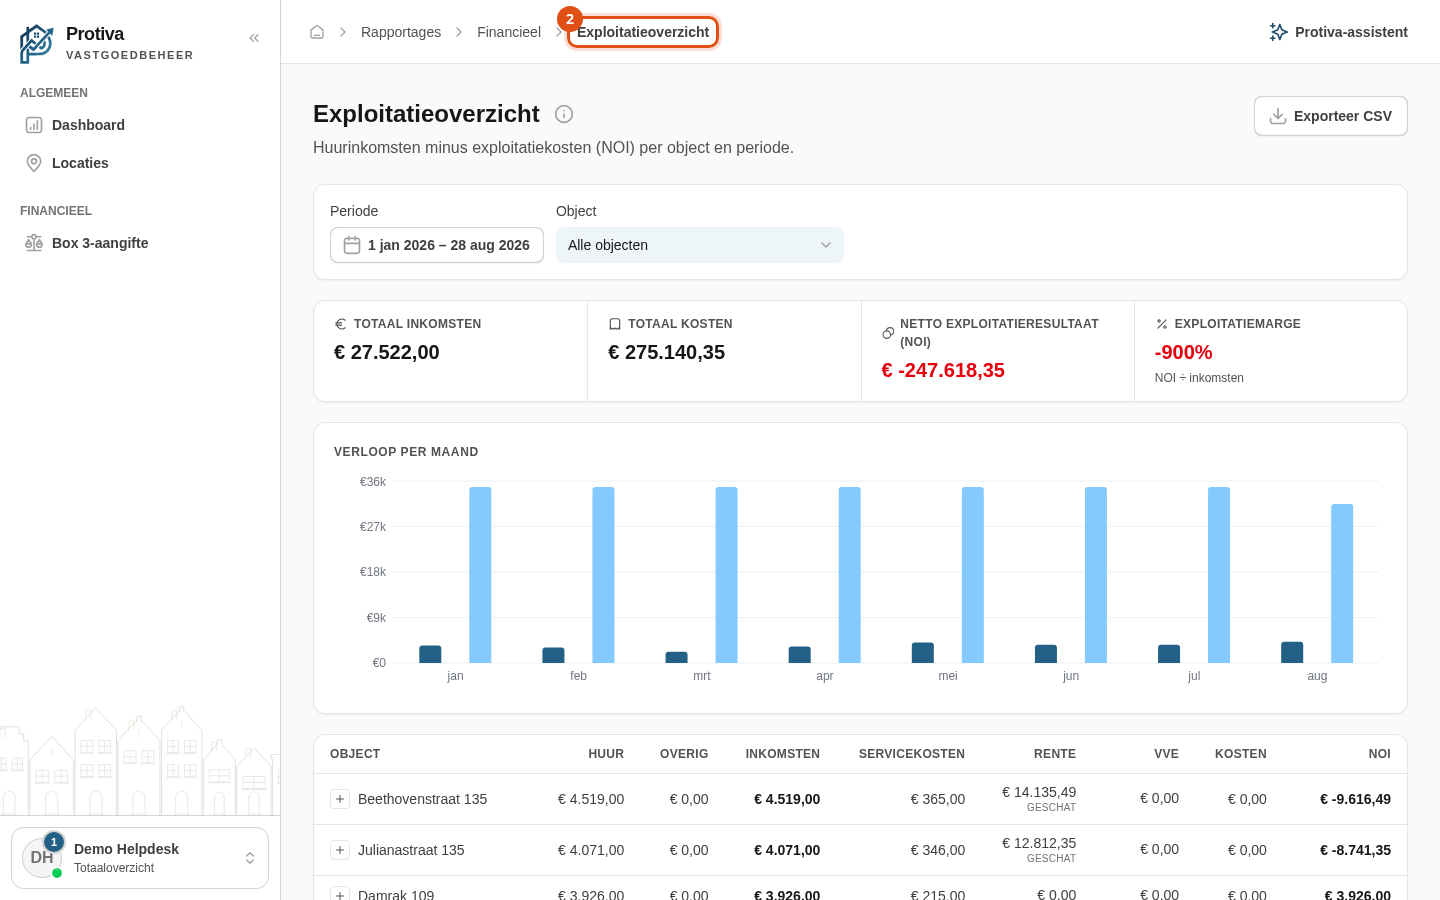The width and height of the screenshot is (1440, 900).
Task: Click the OBJECT column header
Action: click(355, 754)
